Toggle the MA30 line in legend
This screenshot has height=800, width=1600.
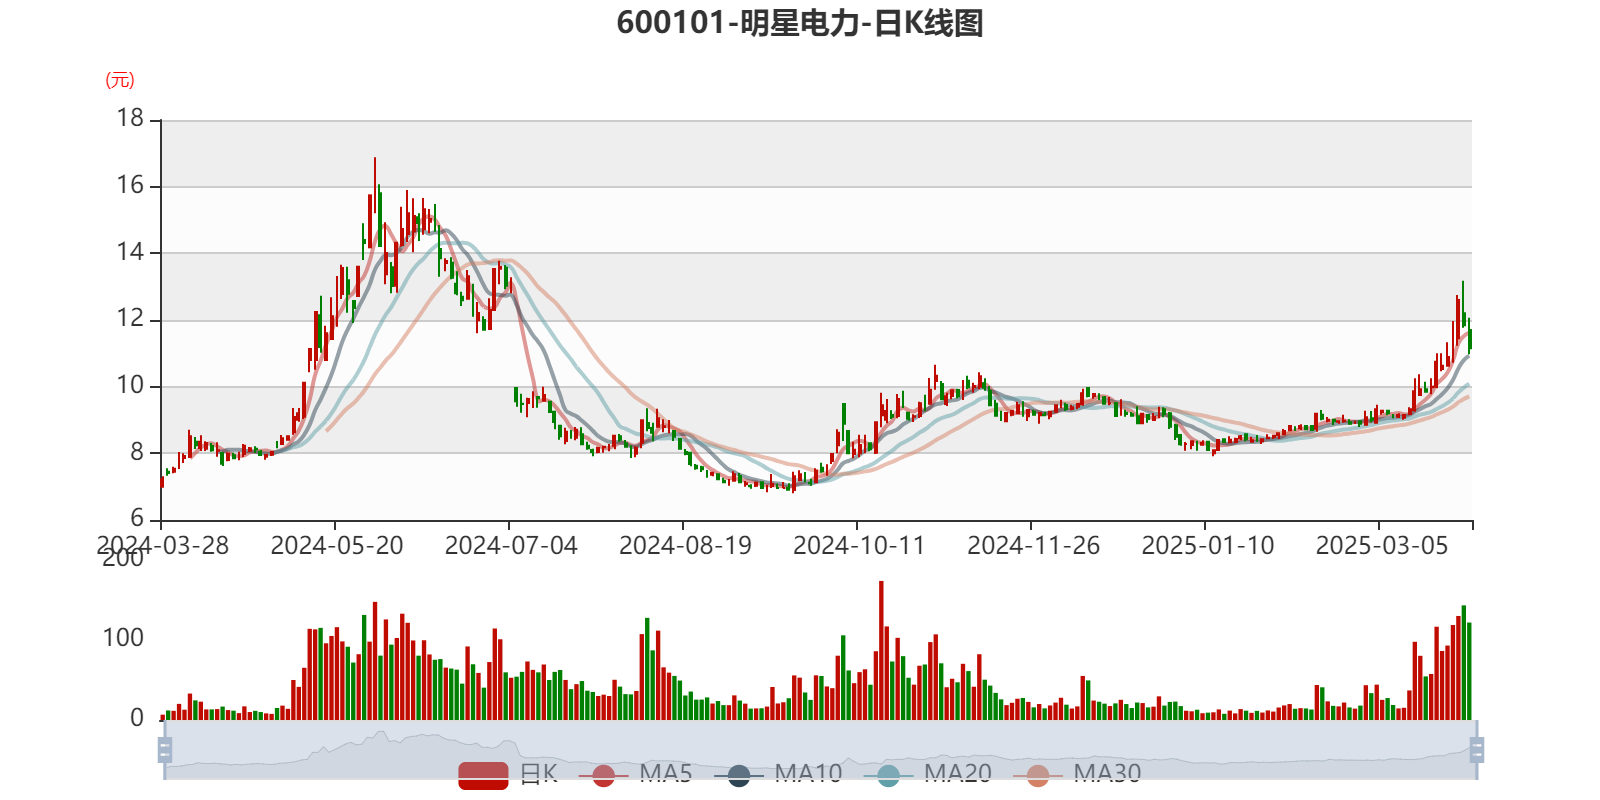1077,774
